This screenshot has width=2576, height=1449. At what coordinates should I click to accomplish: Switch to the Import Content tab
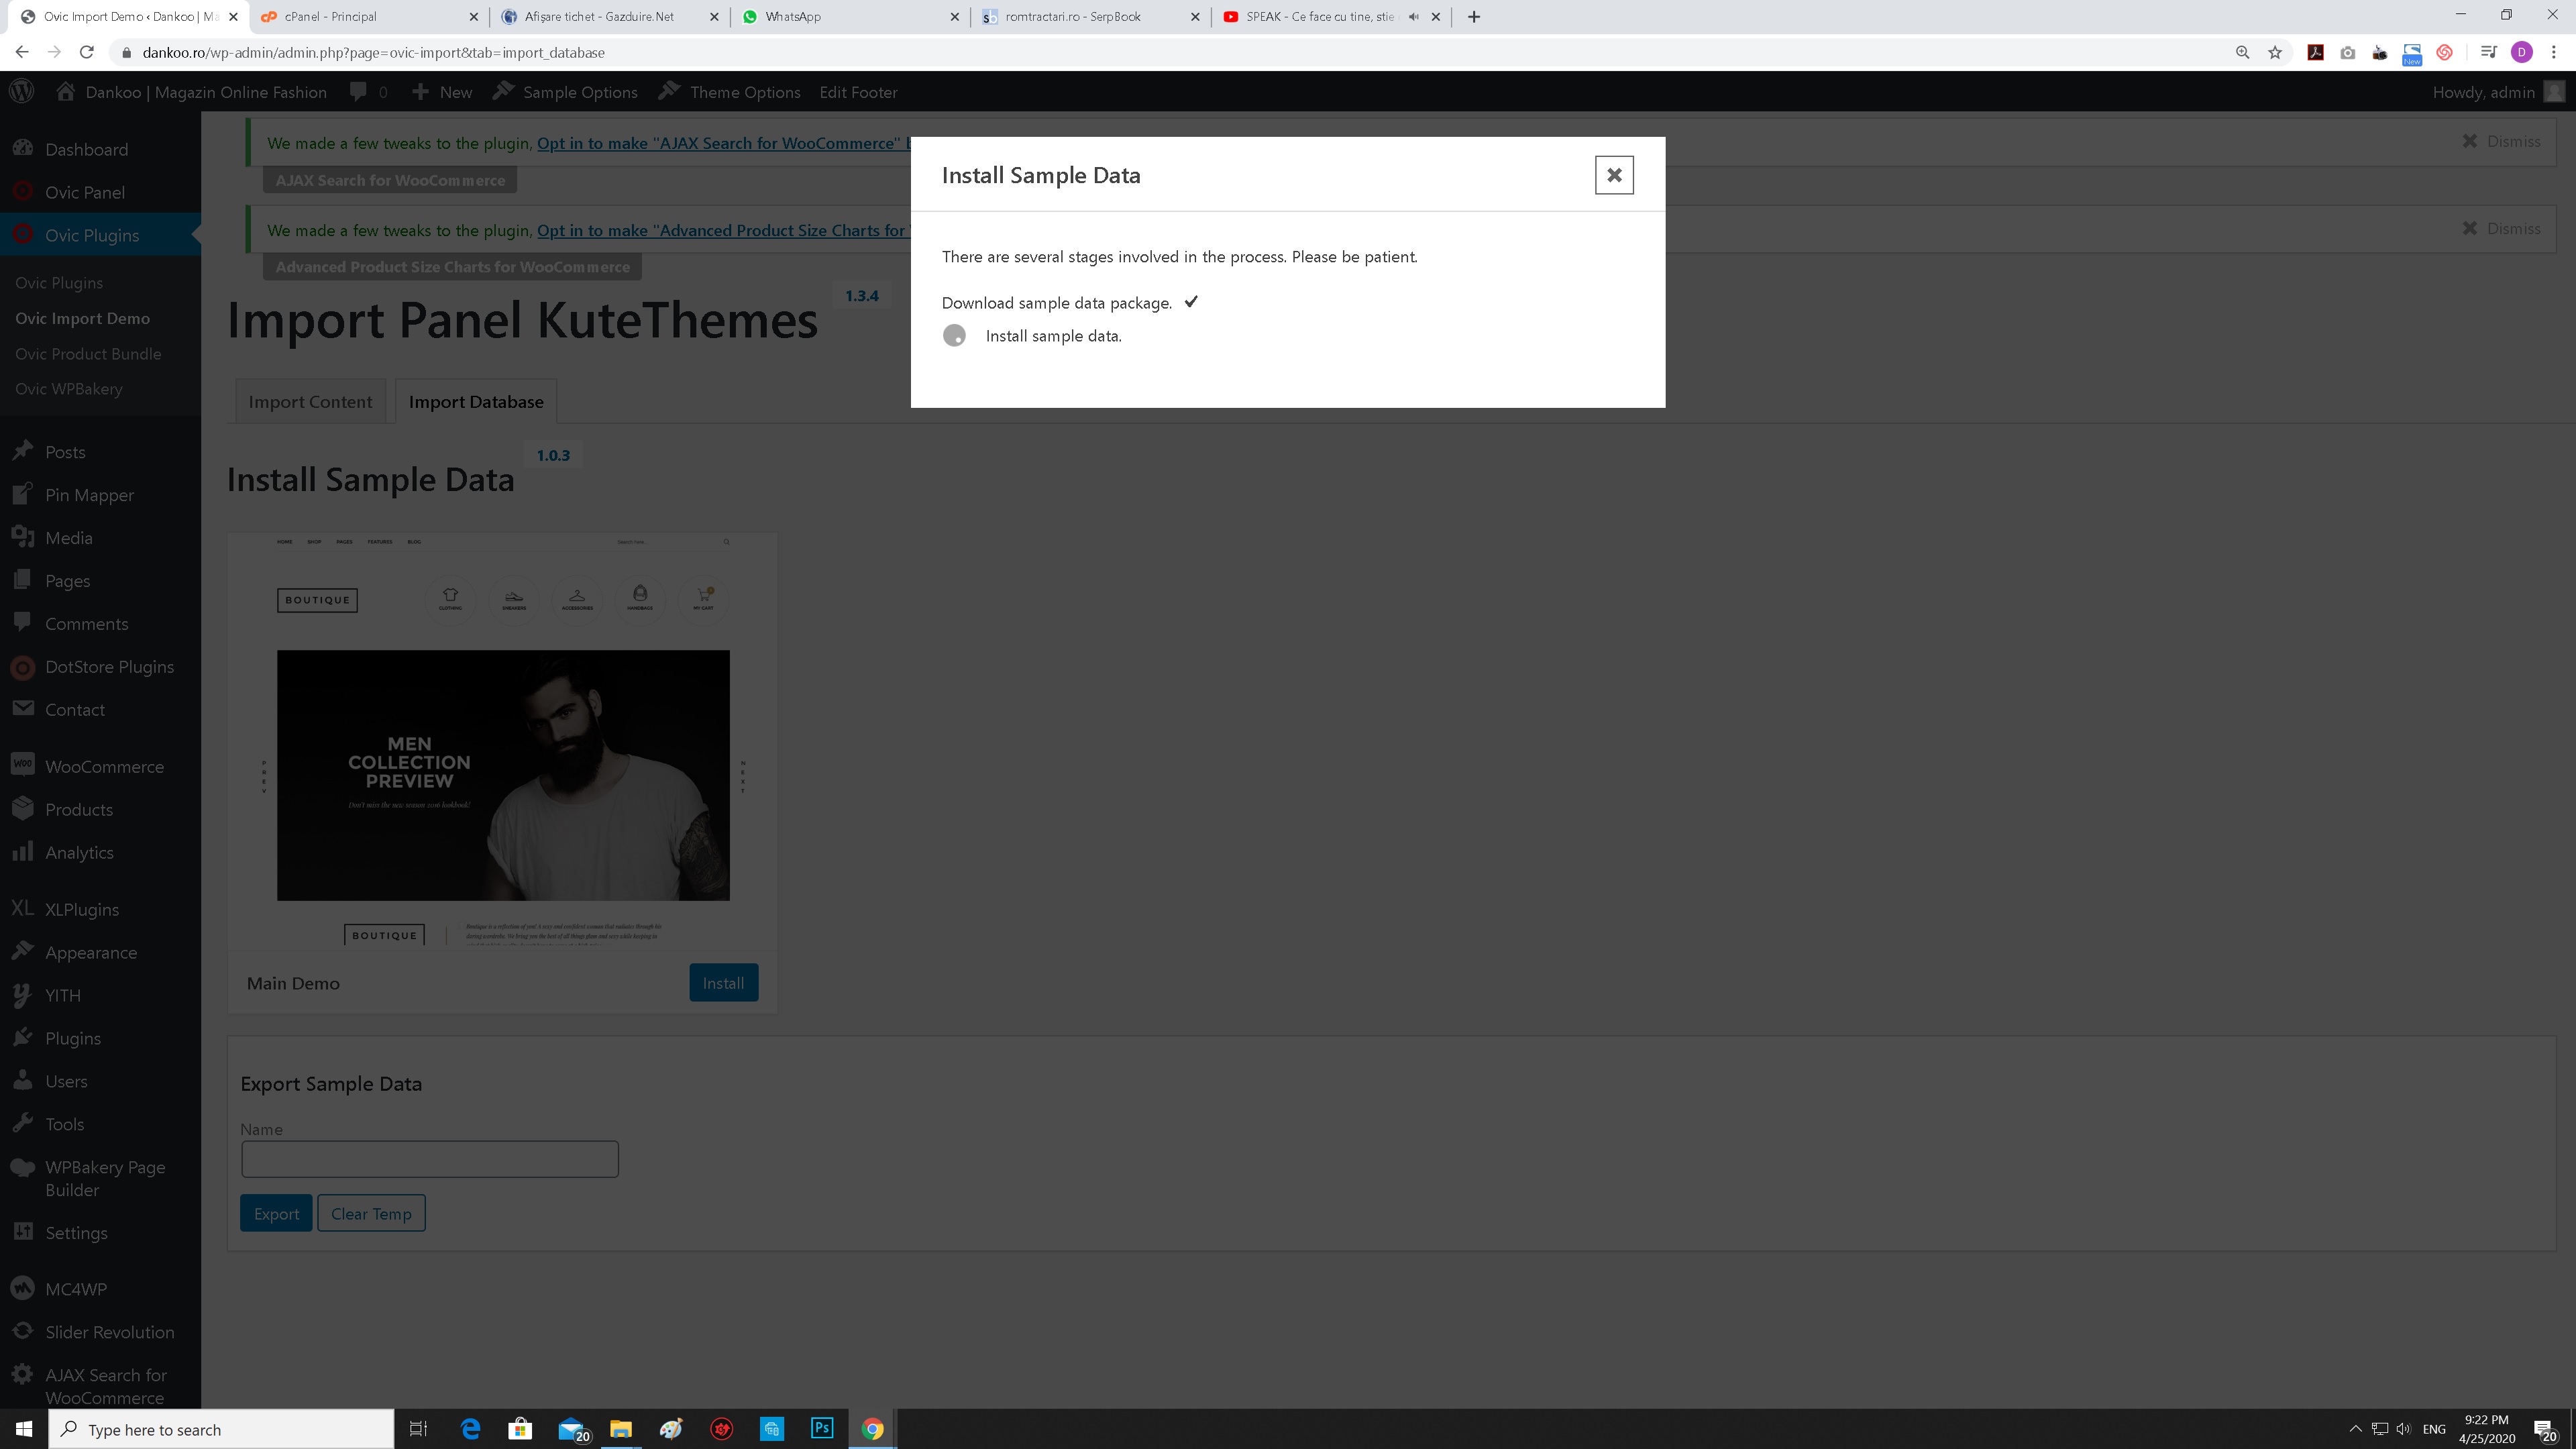[310, 402]
